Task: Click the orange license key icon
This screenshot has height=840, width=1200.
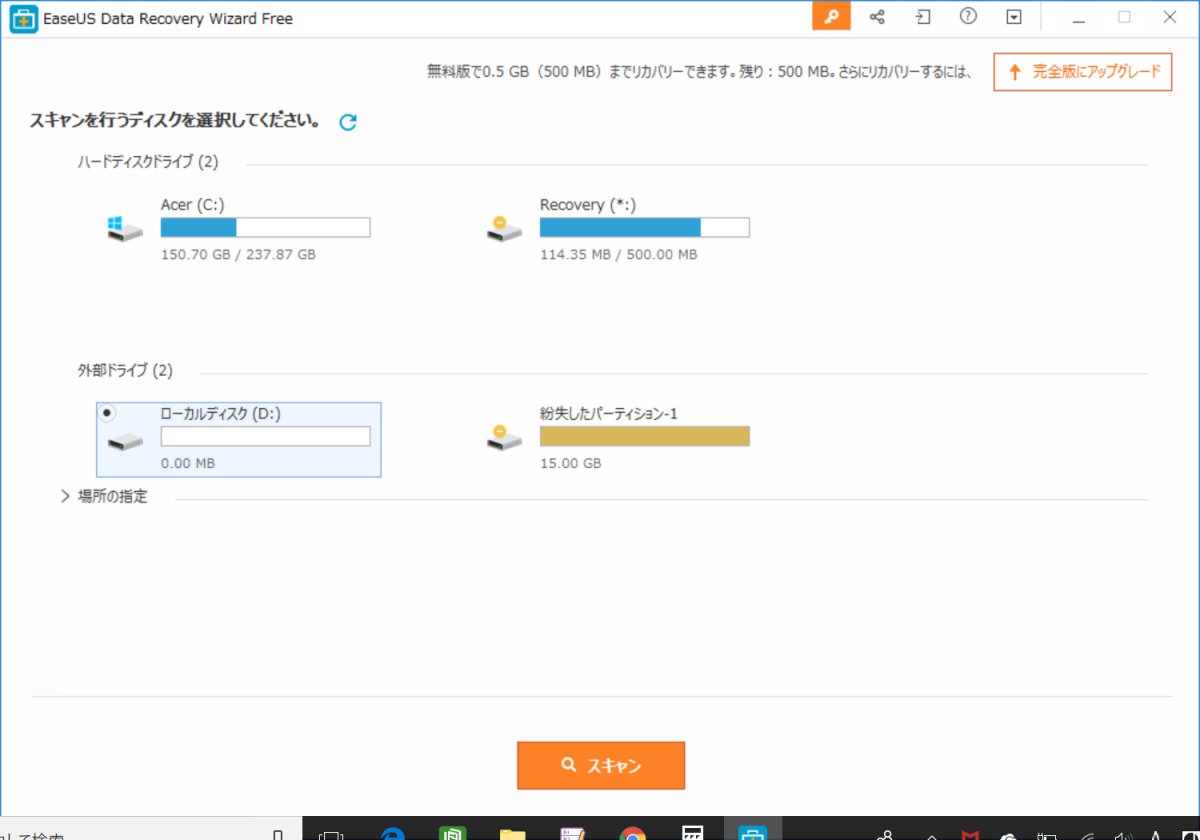Action: [831, 17]
